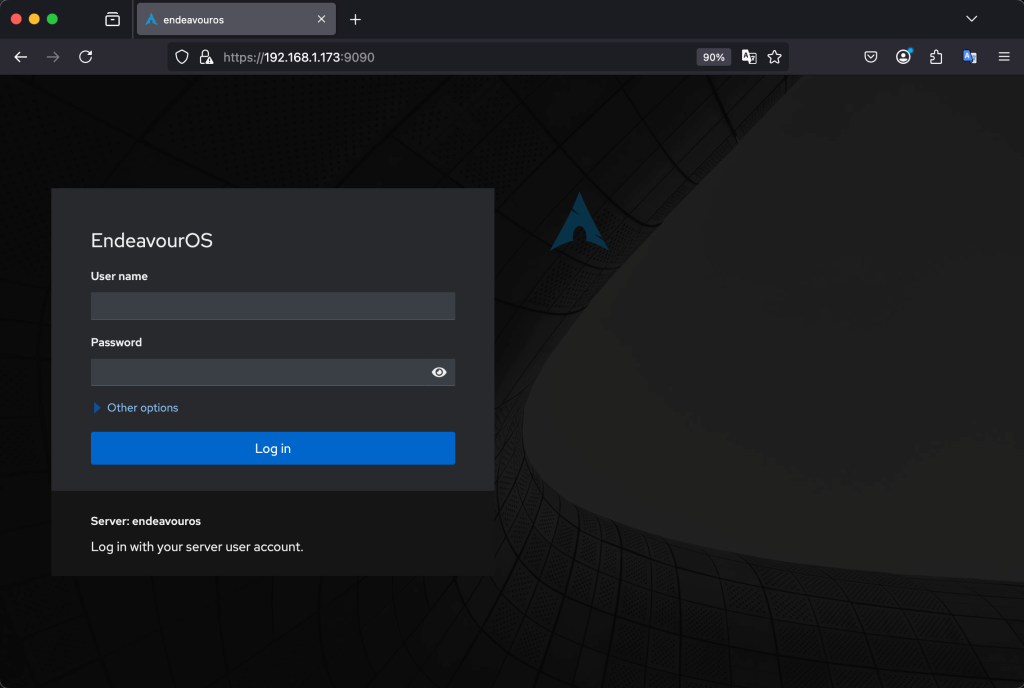1024x688 pixels.
Task: Go back to the previous page
Action: point(21,57)
